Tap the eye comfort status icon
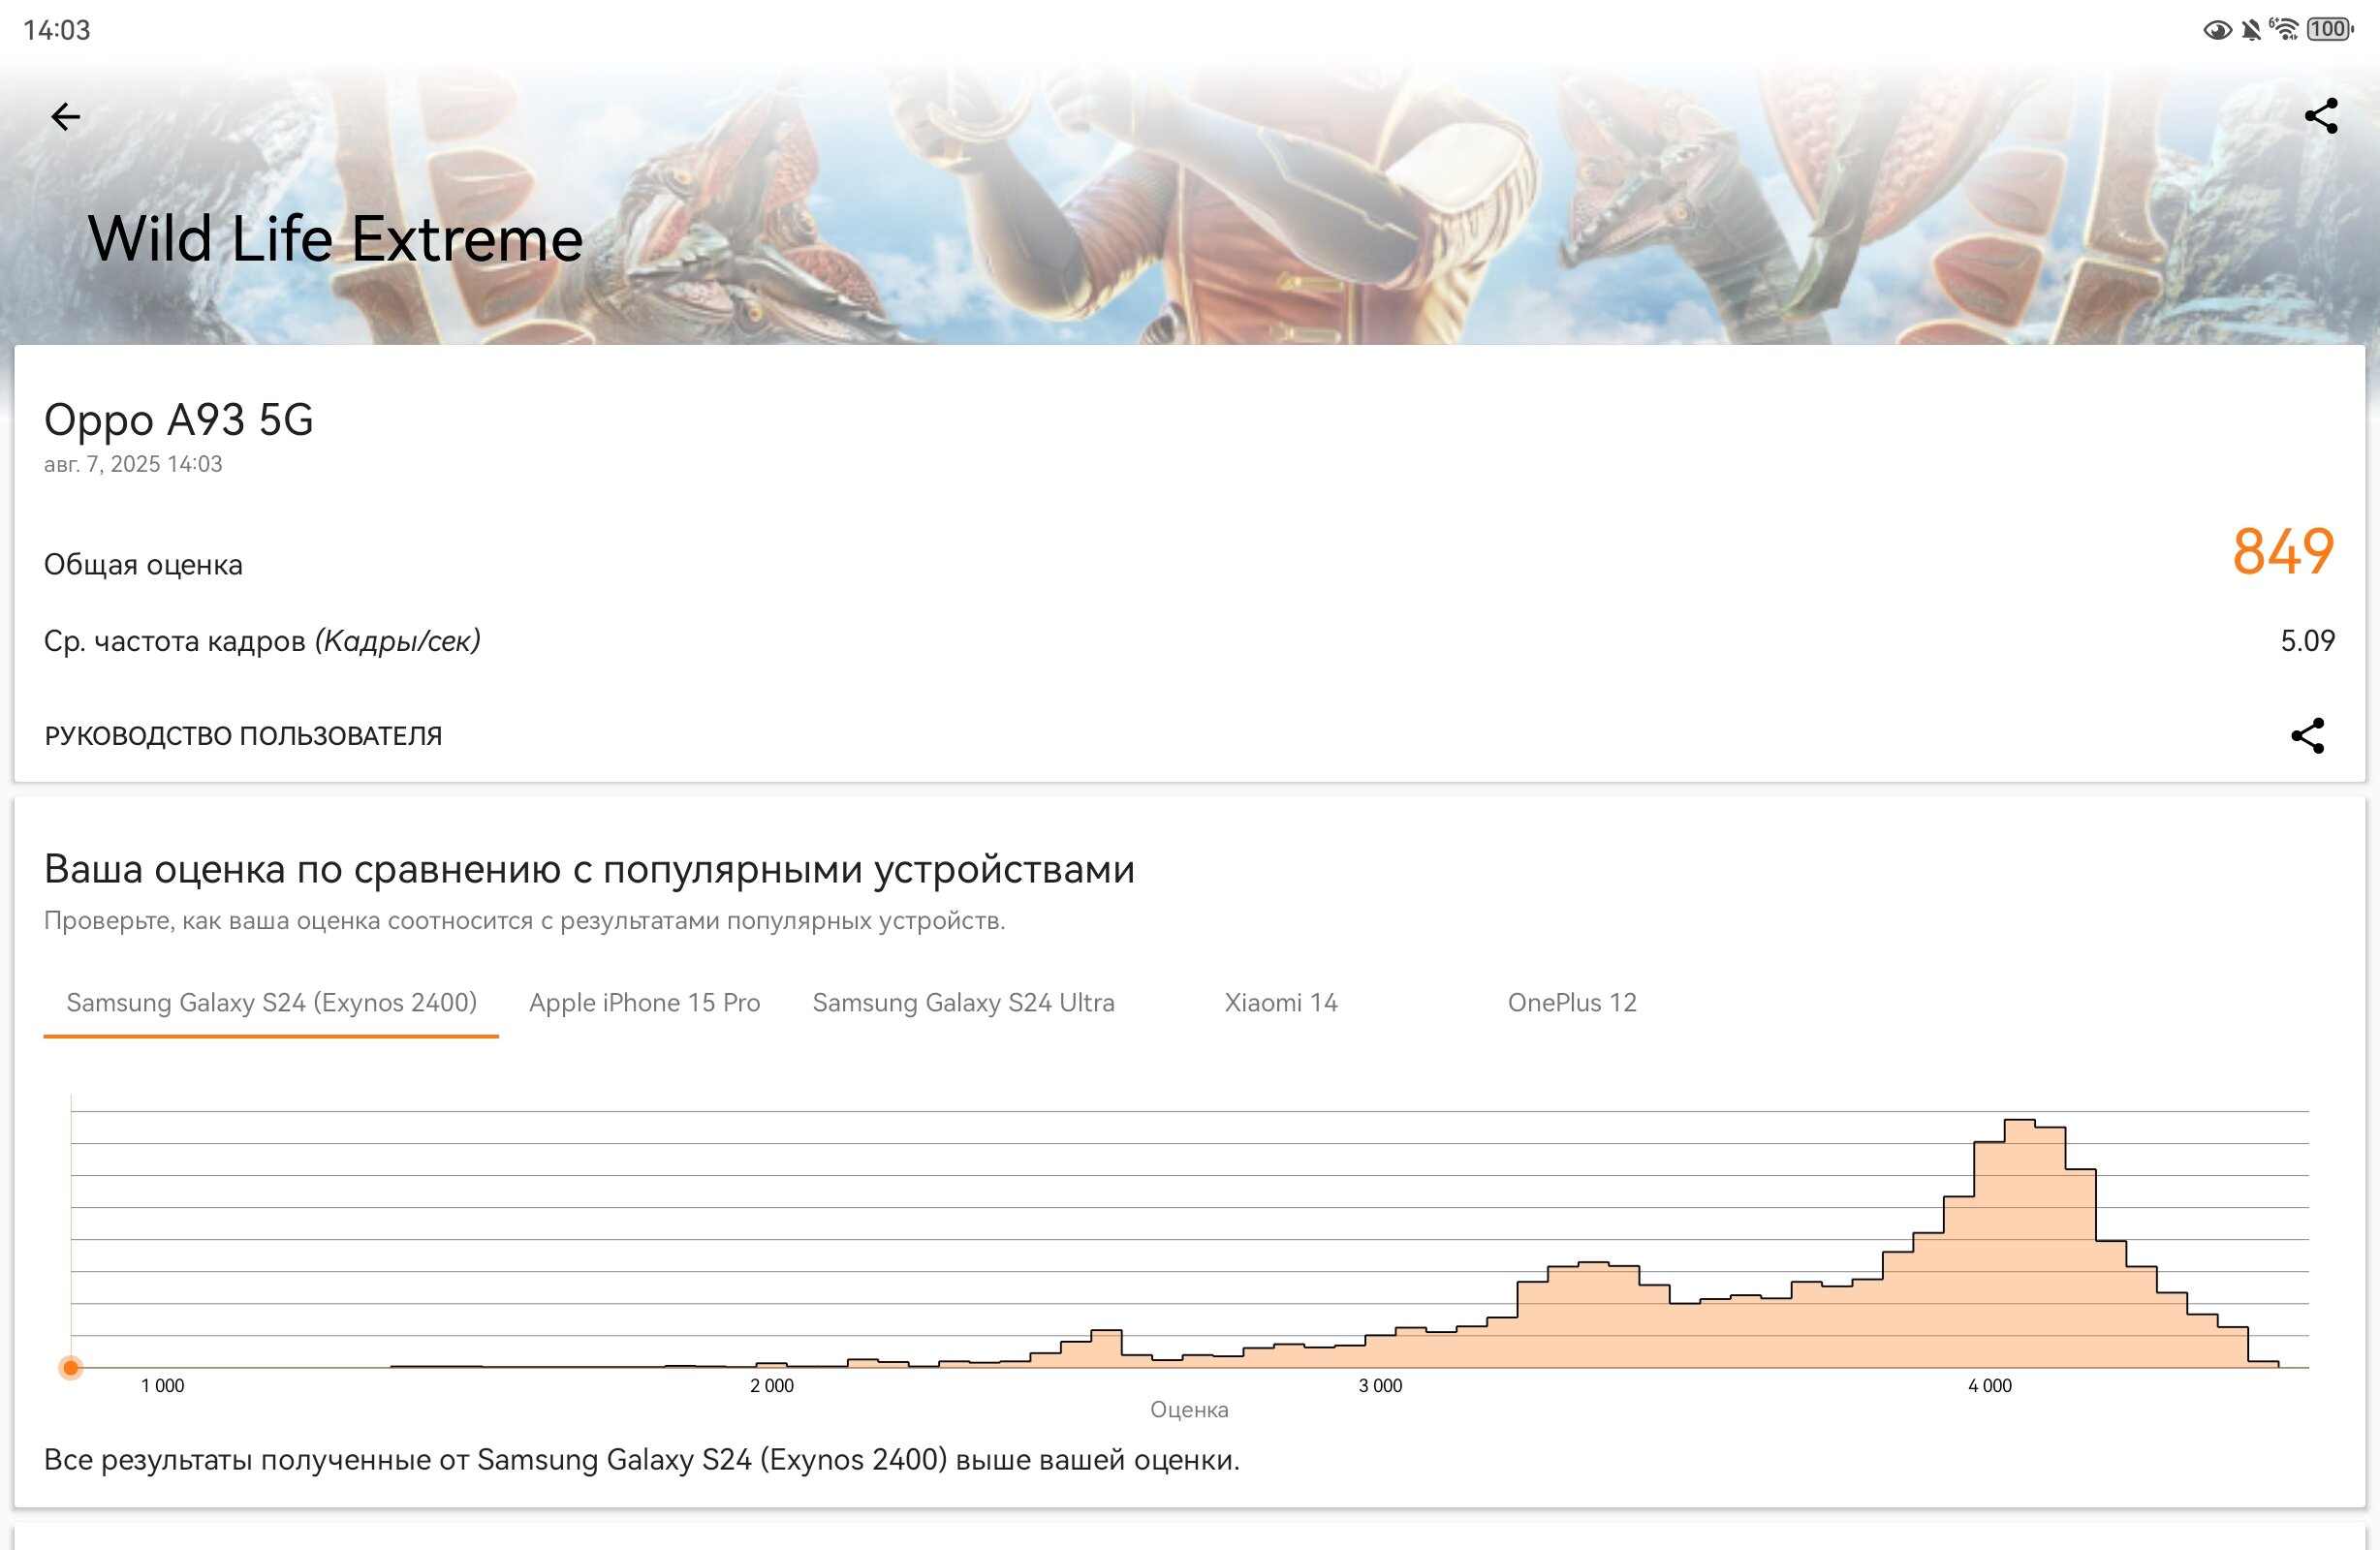Screen dimensions: 2380x1550 coord(2216,30)
